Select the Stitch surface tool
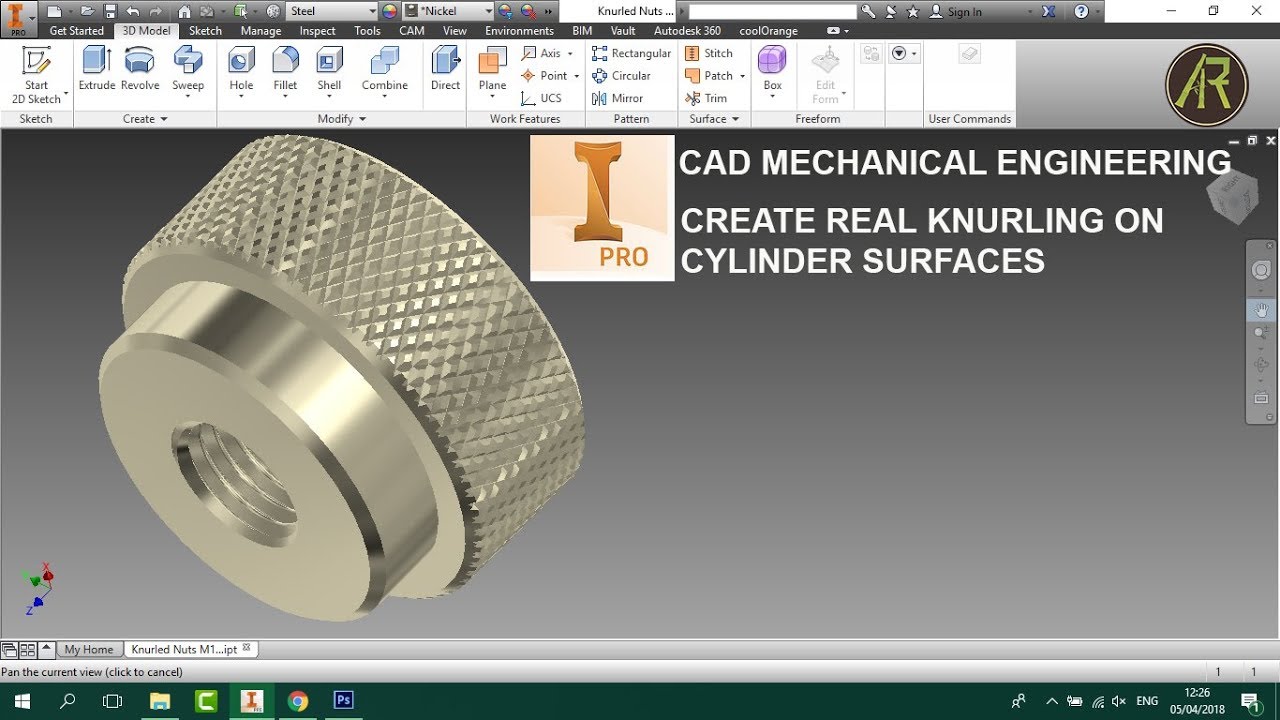The height and width of the screenshot is (720, 1280). [x=709, y=53]
